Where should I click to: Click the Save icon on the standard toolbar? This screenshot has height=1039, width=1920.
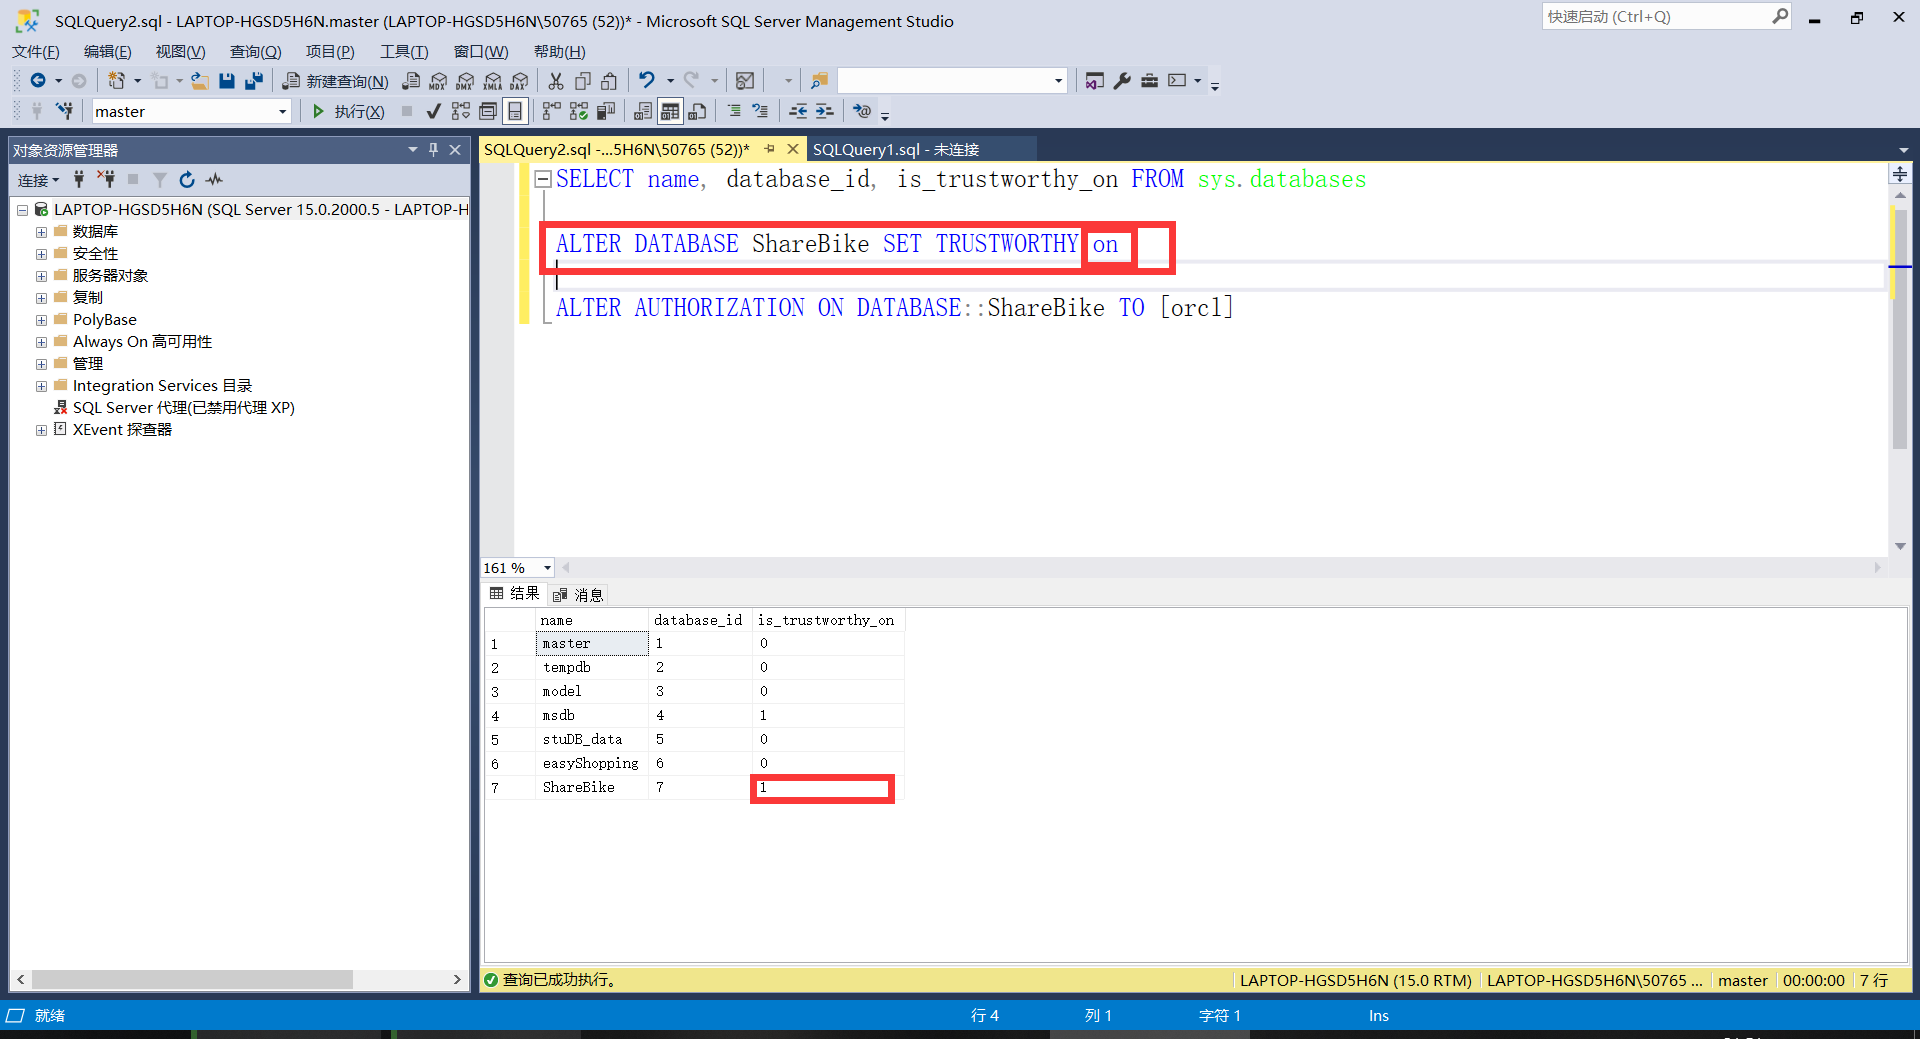(x=227, y=81)
